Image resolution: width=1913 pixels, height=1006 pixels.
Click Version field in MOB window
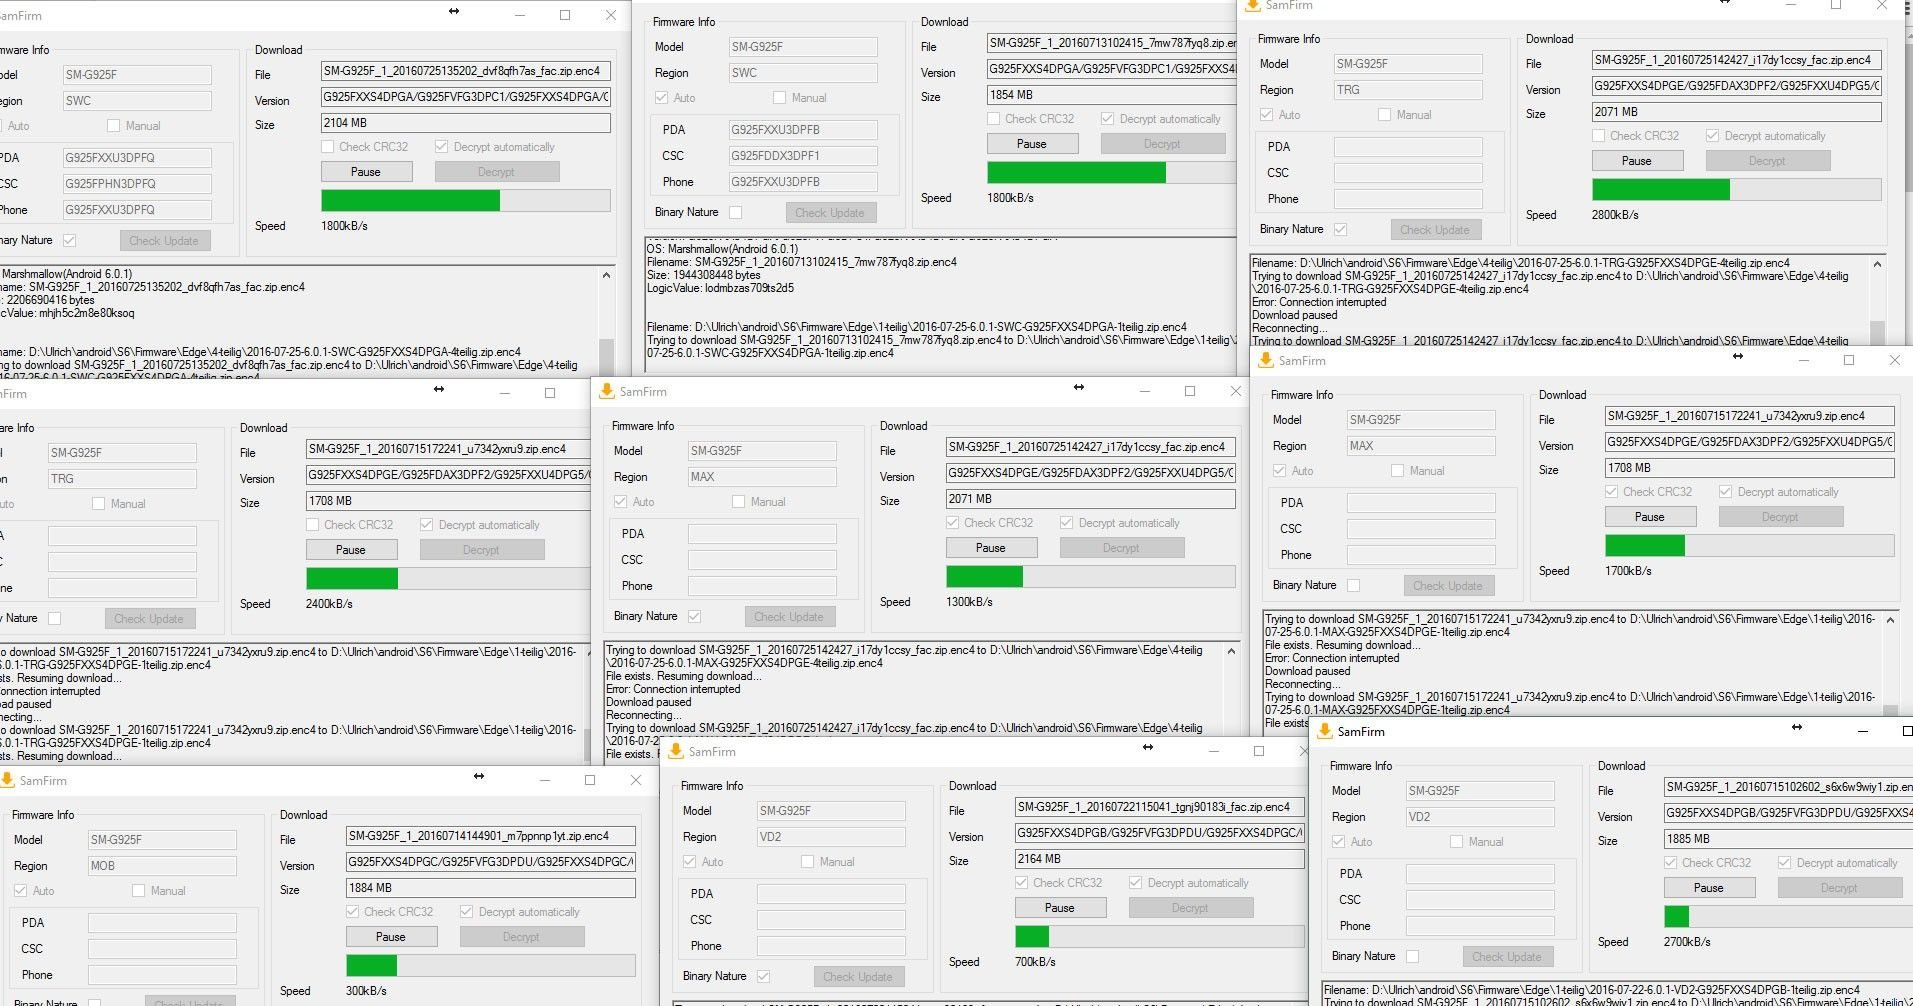(x=491, y=862)
